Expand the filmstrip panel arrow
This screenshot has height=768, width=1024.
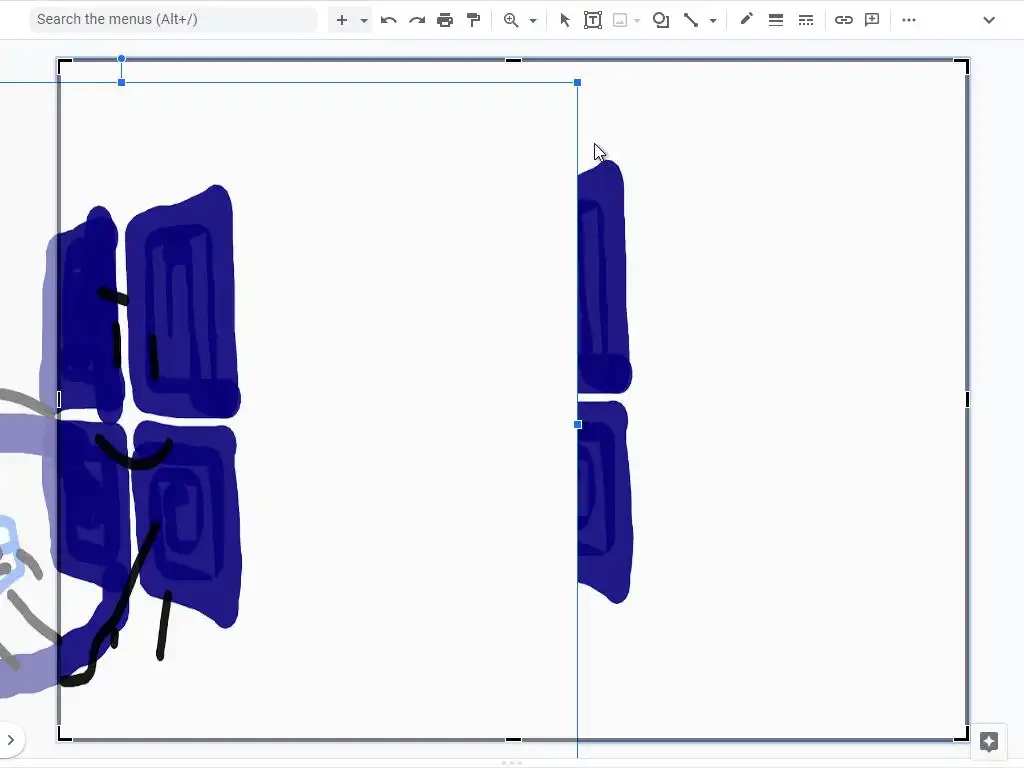click(10, 740)
